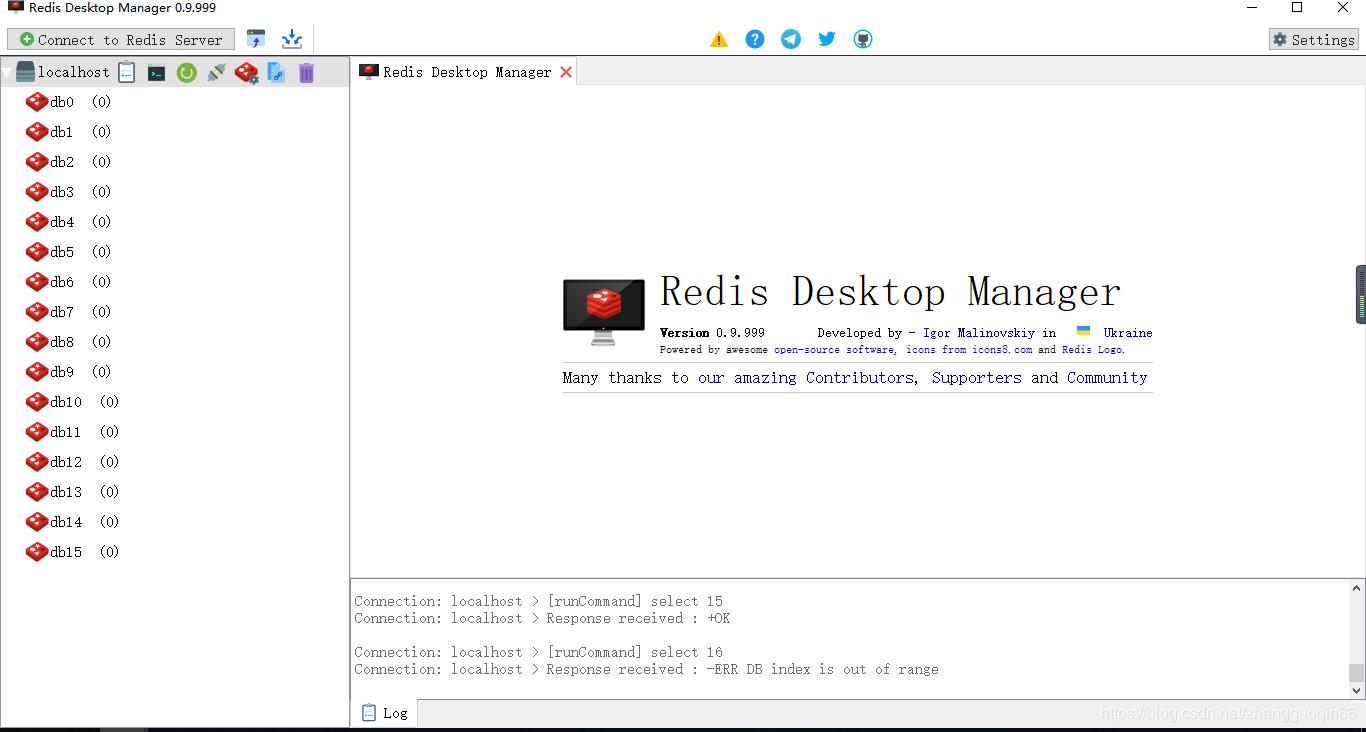1366x732 pixels.
Task: Open the Igor Malinovskiy link
Action: tap(979, 333)
